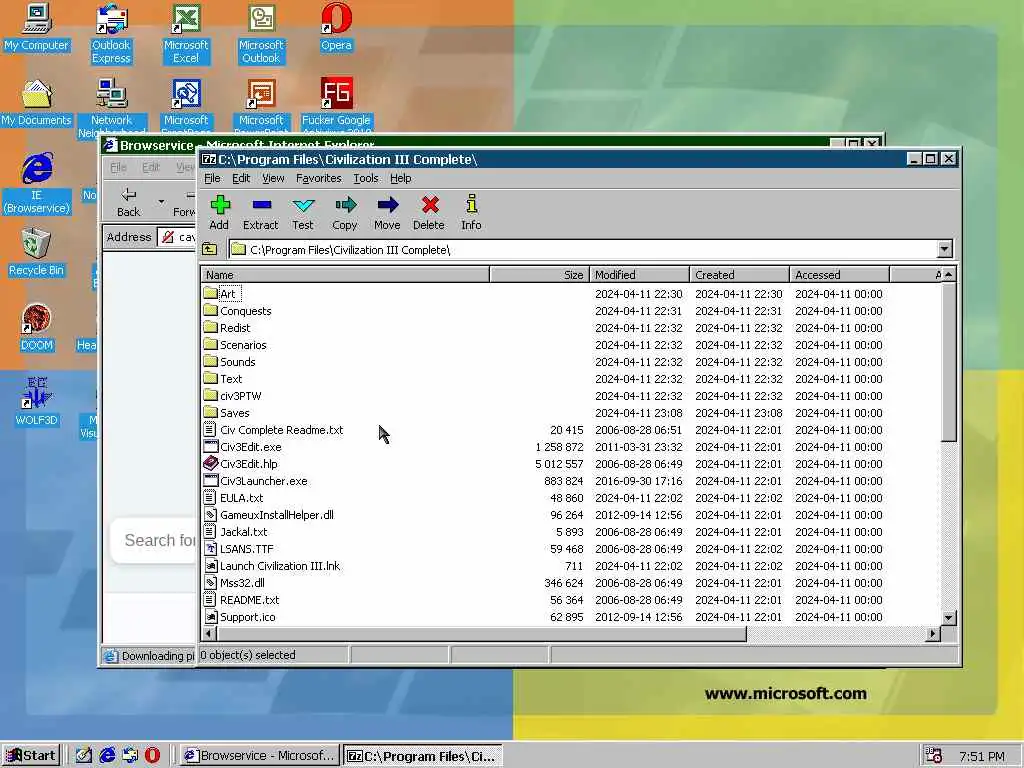Viewport: 1024px width, 768px height.
Task: Select the Mss32.dll file
Action: click(x=242, y=583)
